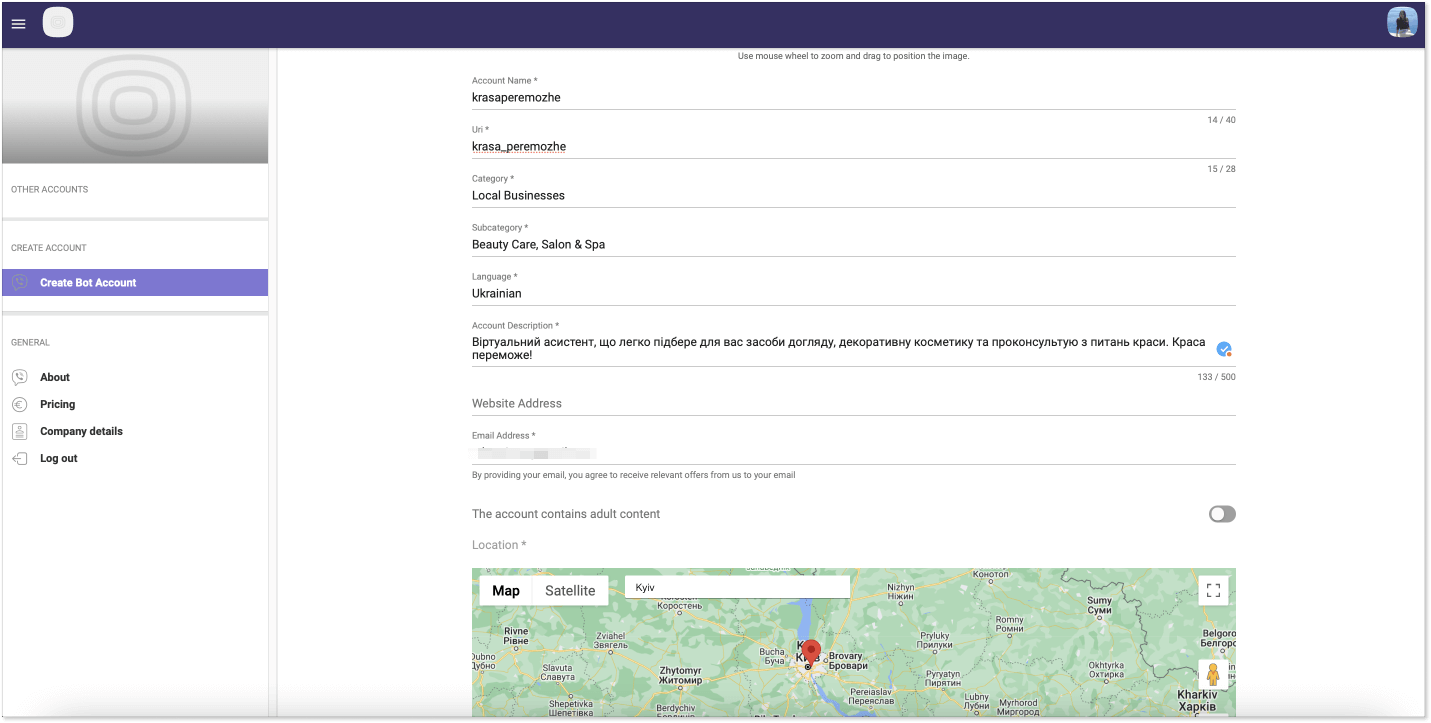Viewport: 1431px width, 723px height.
Task: Click the Zhytomyr label on map
Action: coord(681,675)
